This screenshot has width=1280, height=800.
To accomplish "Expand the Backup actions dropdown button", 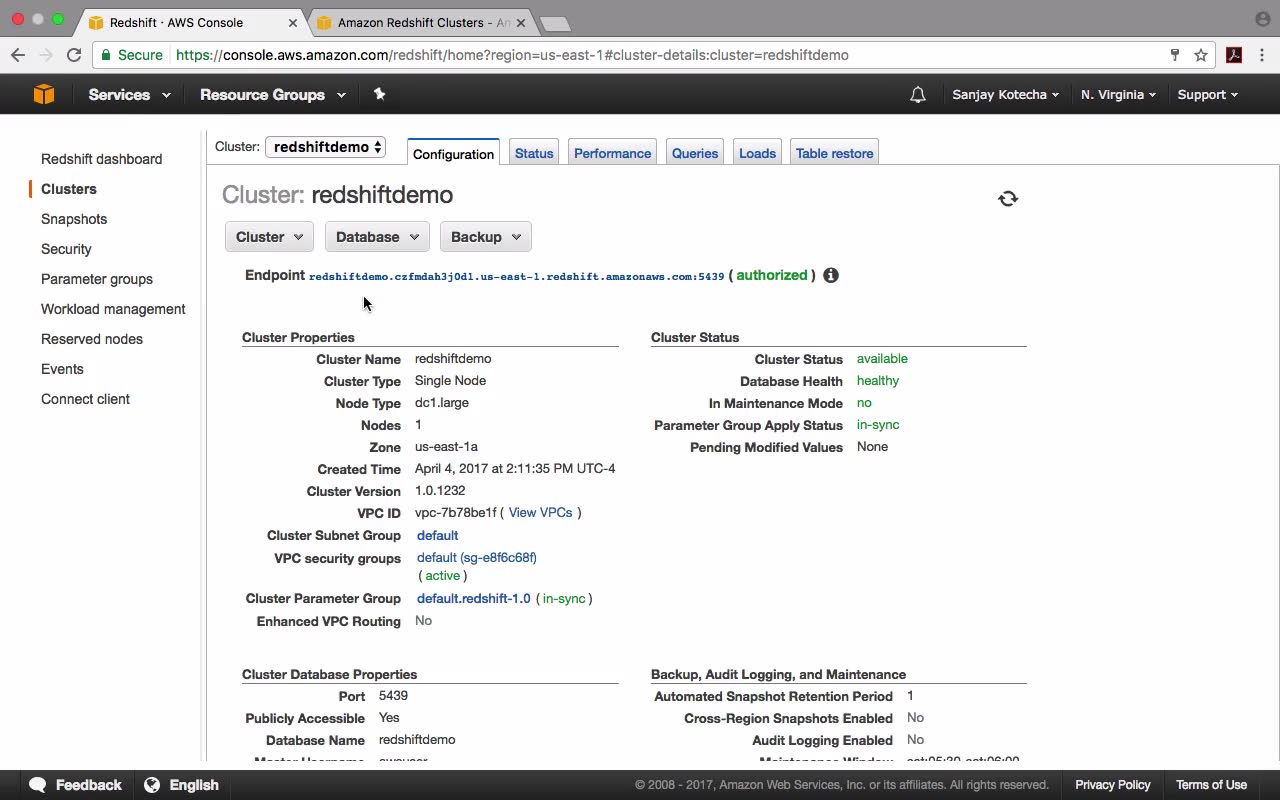I will click(x=485, y=237).
